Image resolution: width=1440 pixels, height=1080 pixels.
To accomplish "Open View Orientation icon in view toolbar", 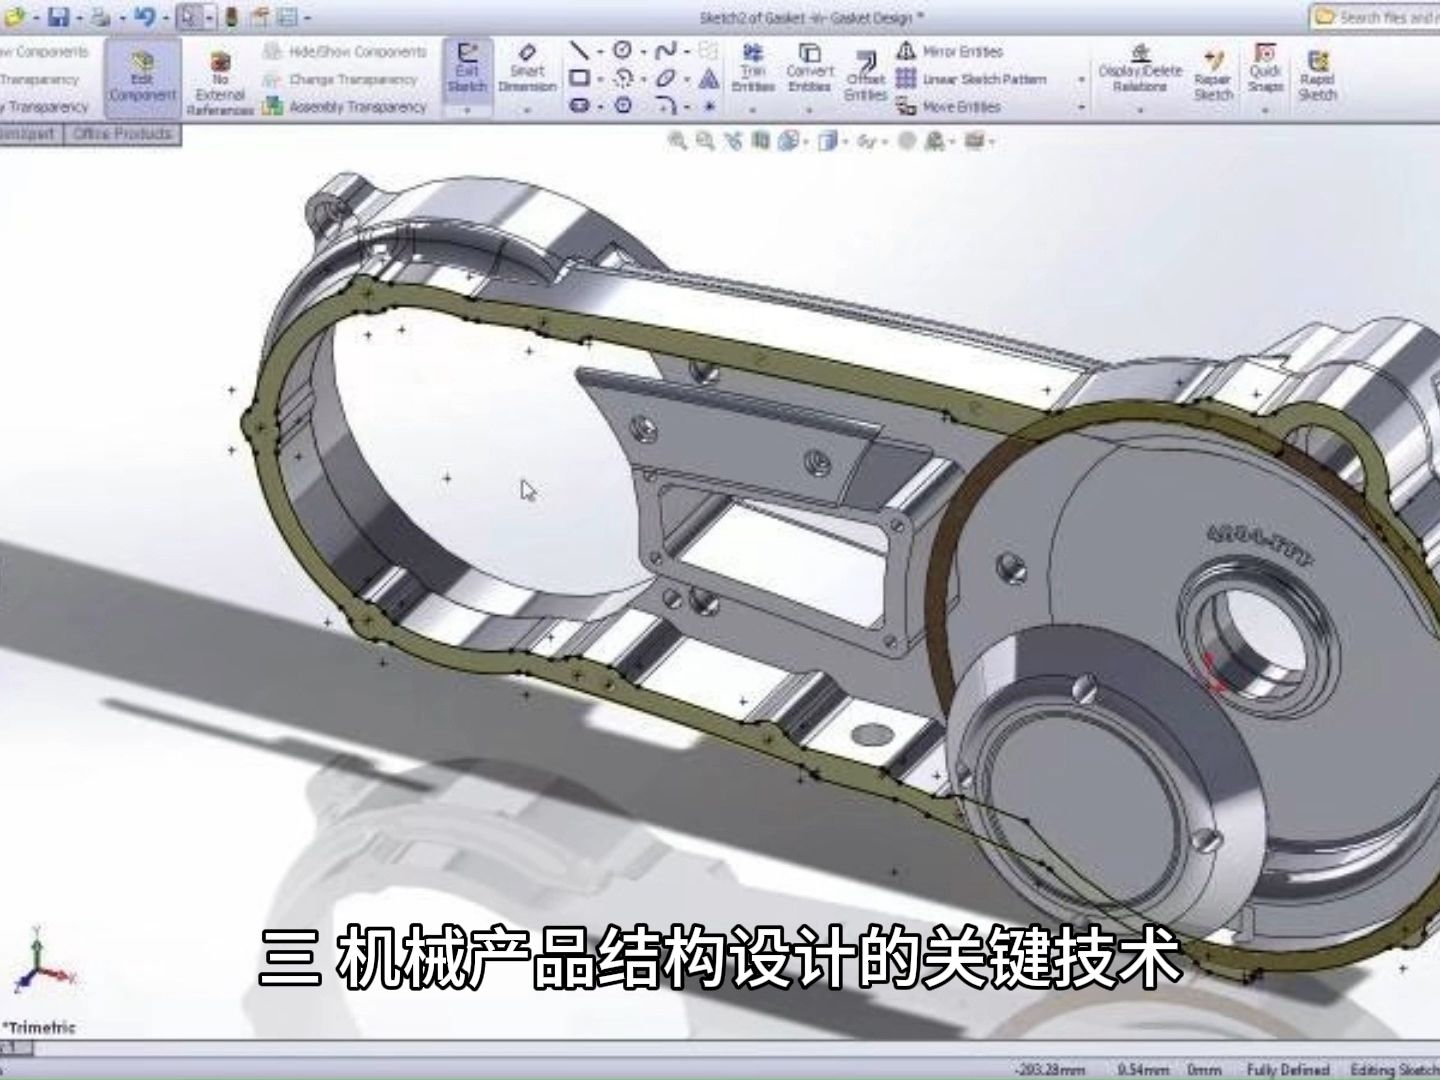I will [x=789, y=142].
